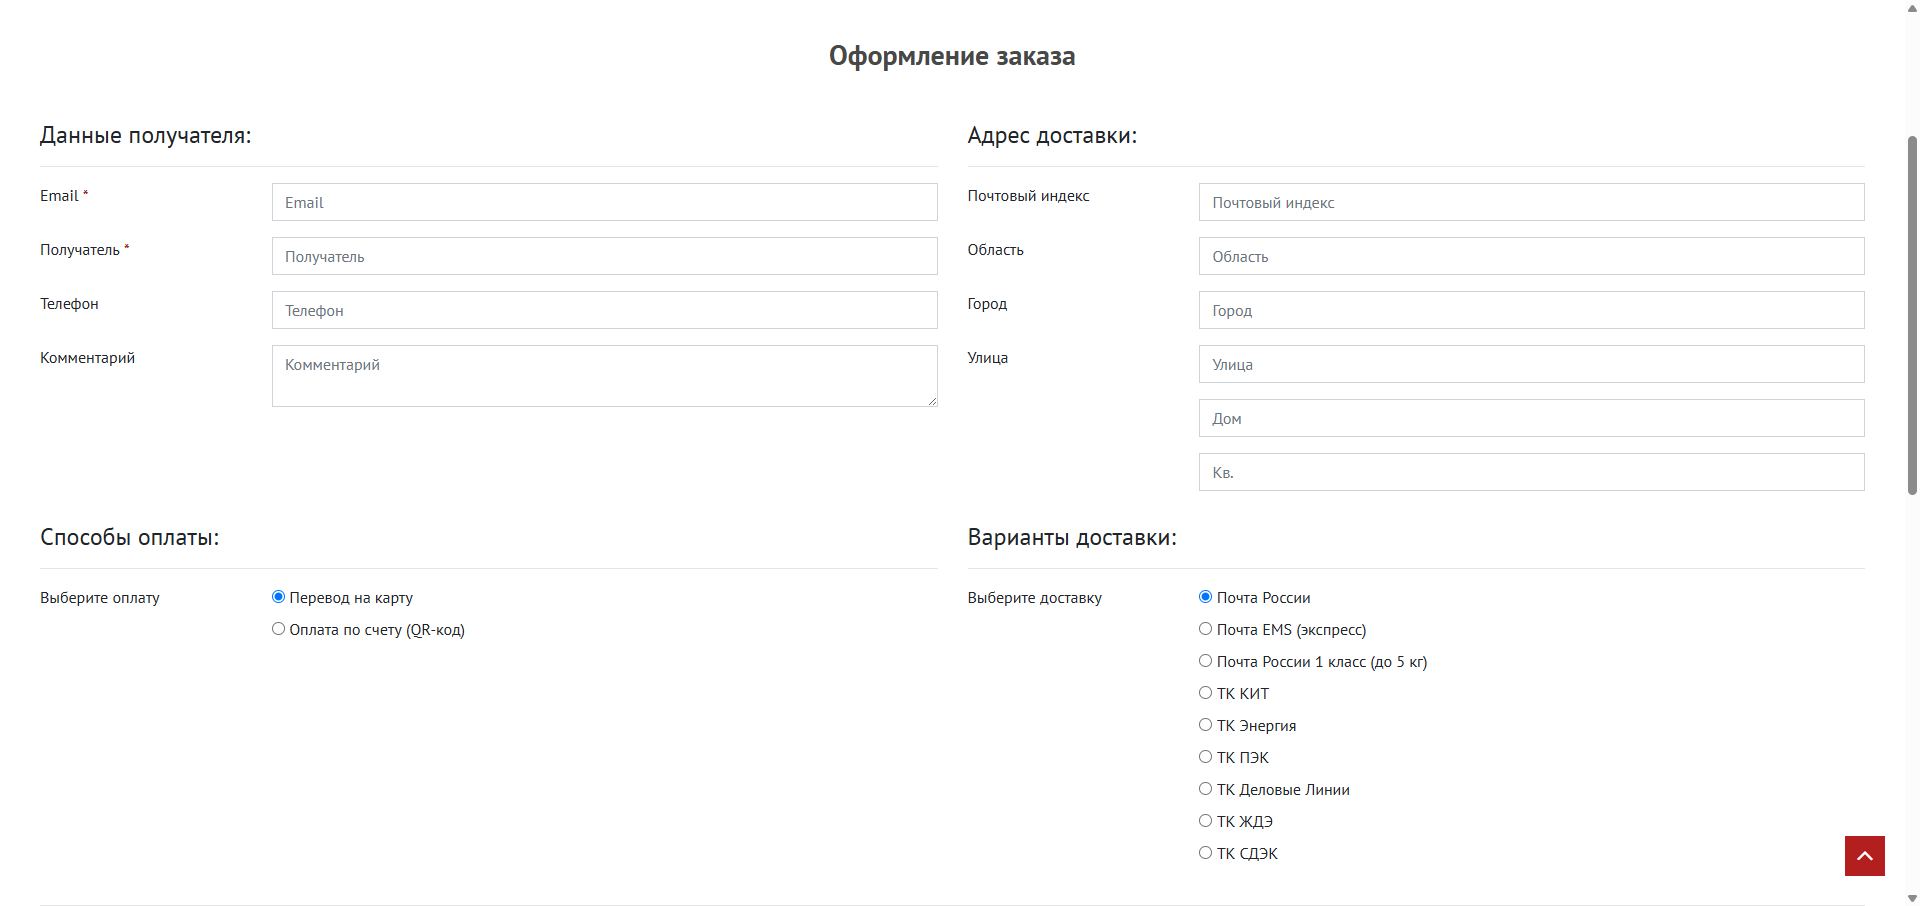The width and height of the screenshot is (1920, 906).
Task: Select the Перевод на карту payment option
Action: pos(278,597)
